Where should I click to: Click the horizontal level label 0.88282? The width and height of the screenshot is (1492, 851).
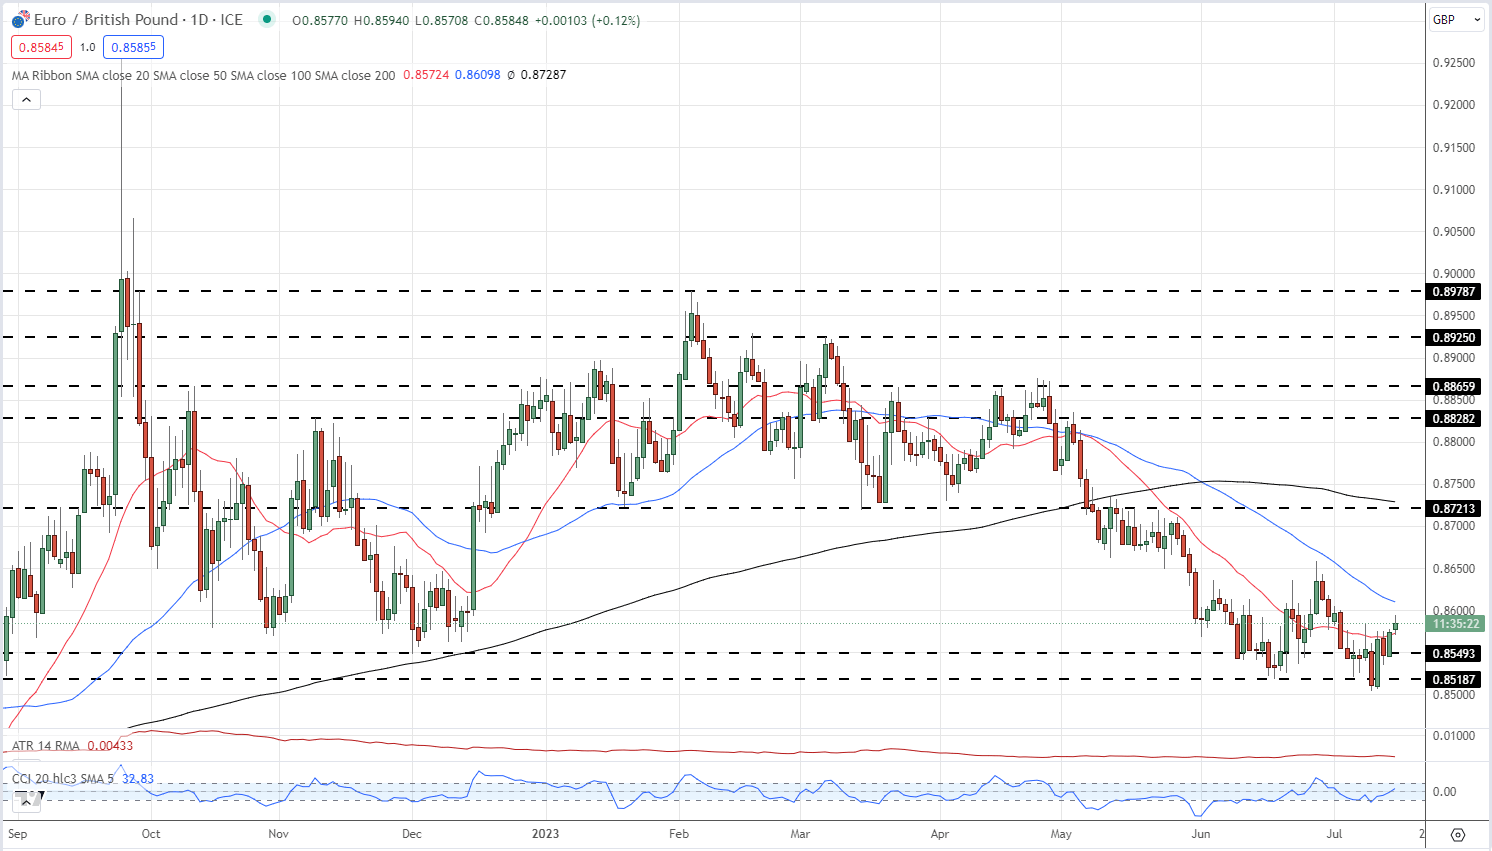click(1455, 419)
